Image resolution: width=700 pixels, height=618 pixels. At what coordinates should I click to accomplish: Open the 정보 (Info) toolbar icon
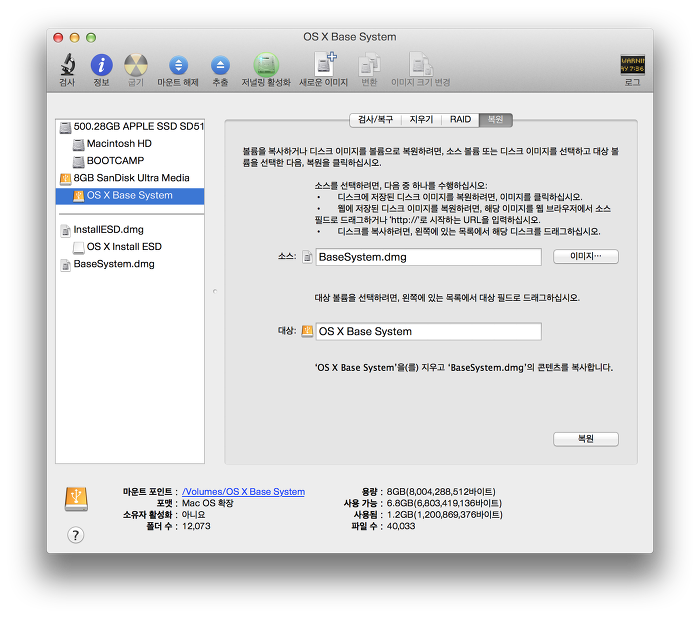[x=101, y=65]
